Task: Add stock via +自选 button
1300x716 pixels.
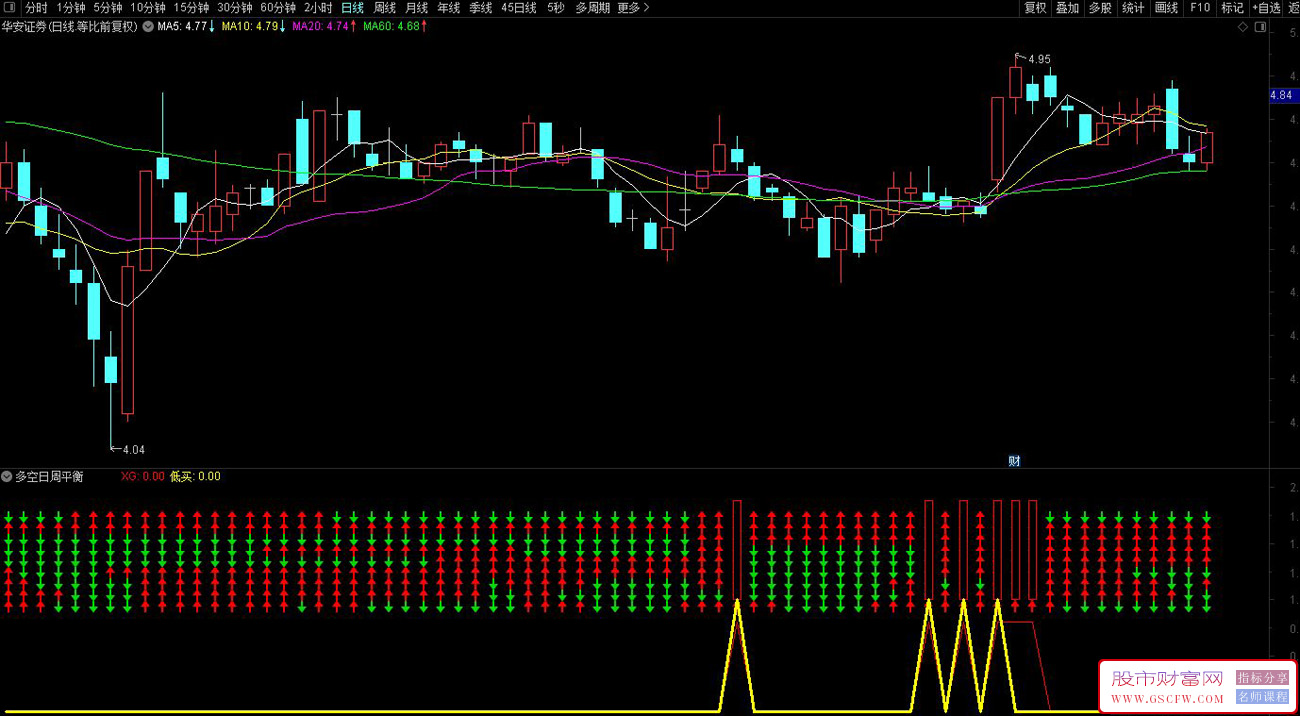Action: tap(1266, 8)
